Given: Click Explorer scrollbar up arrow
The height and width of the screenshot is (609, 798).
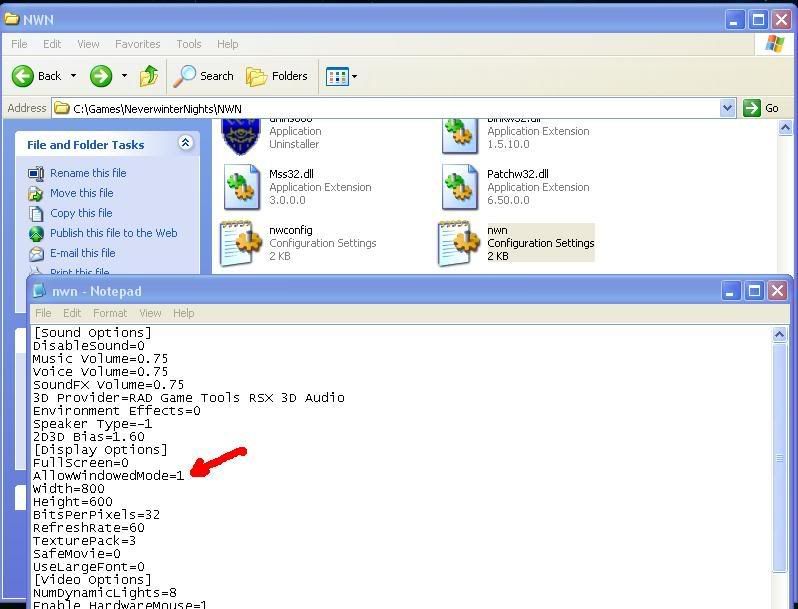Looking at the screenshot, I should click(785, 127).
